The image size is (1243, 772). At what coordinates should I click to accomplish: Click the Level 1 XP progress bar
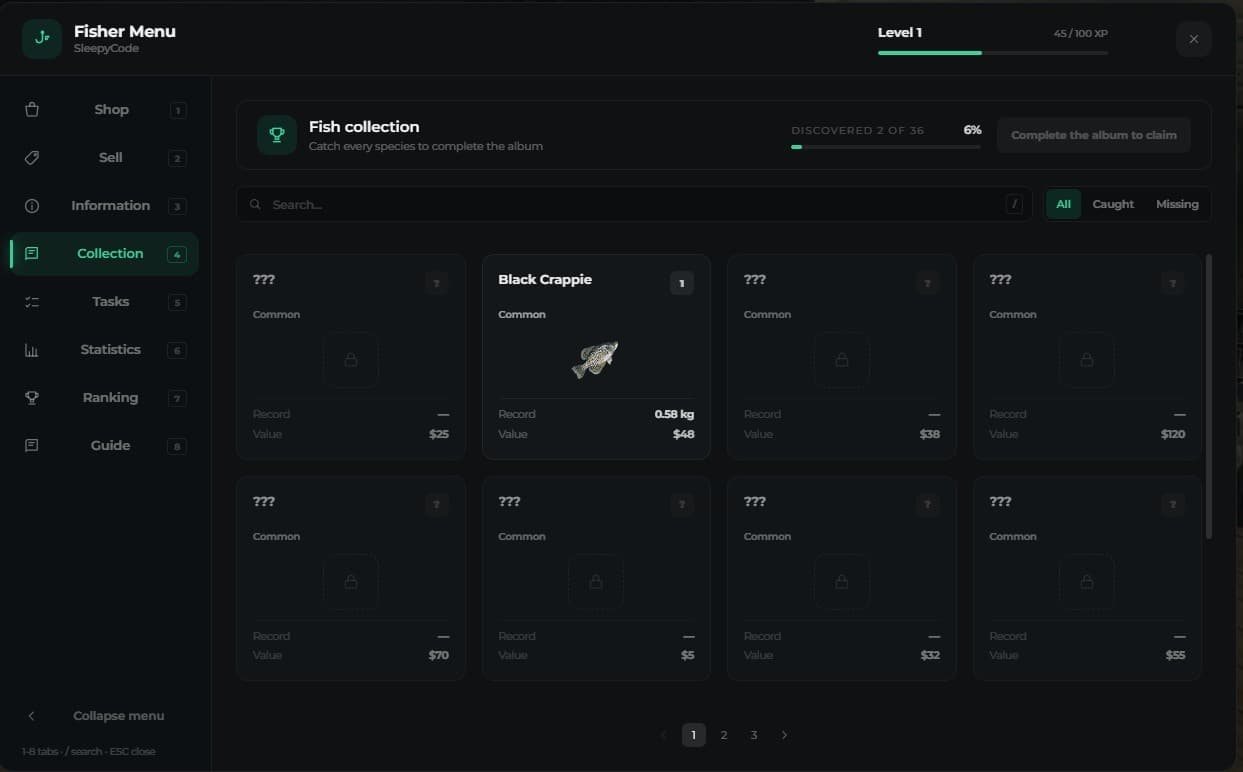pos(993,52)
